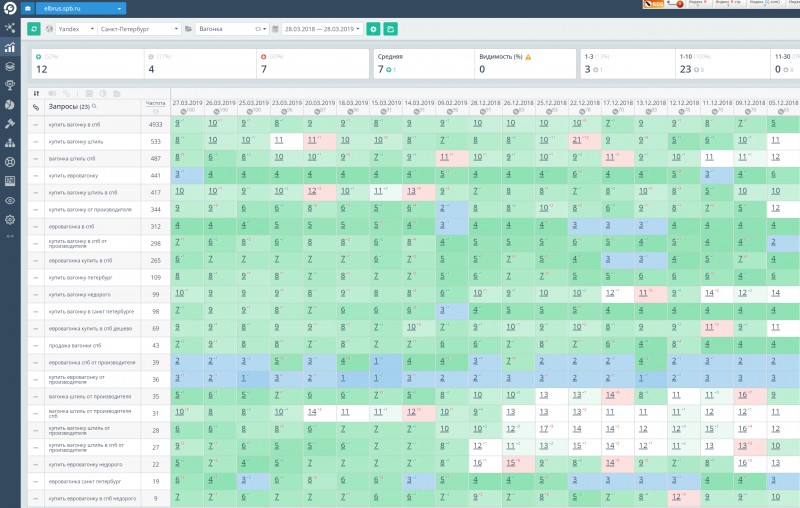Viewport: 800px width, 508px height.
Task: Click the green refresh positions button
Action: (34, 29)
